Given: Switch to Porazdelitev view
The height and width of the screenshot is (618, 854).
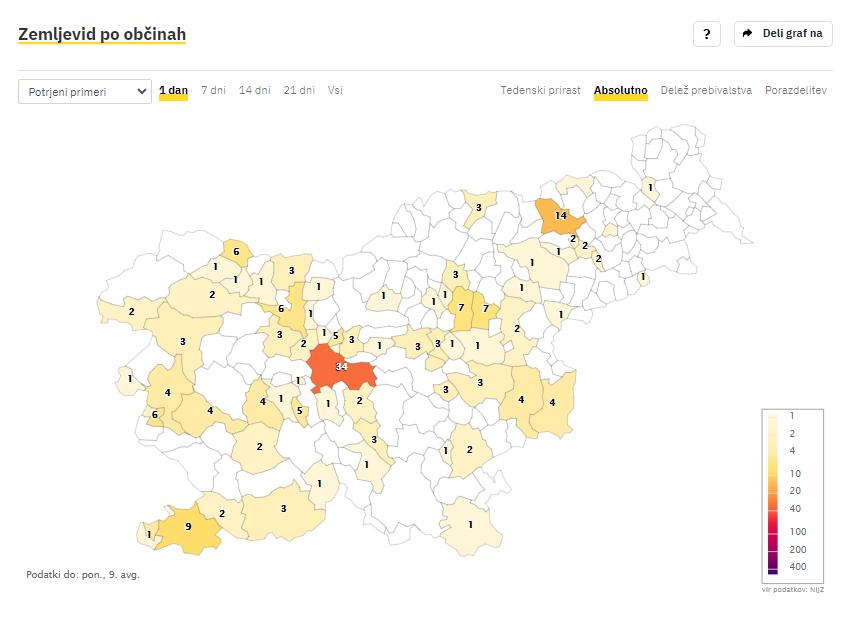Looking at the screenshot, I should (x=796, y=90).
